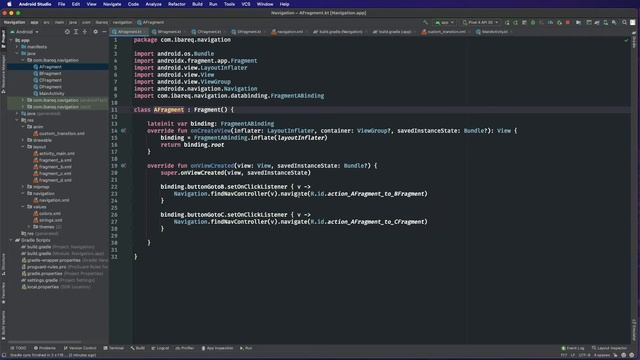Click the horizontal scrollbar of Project panel
The height and width of the screenshot is (360, 640).
coord(45,342)
